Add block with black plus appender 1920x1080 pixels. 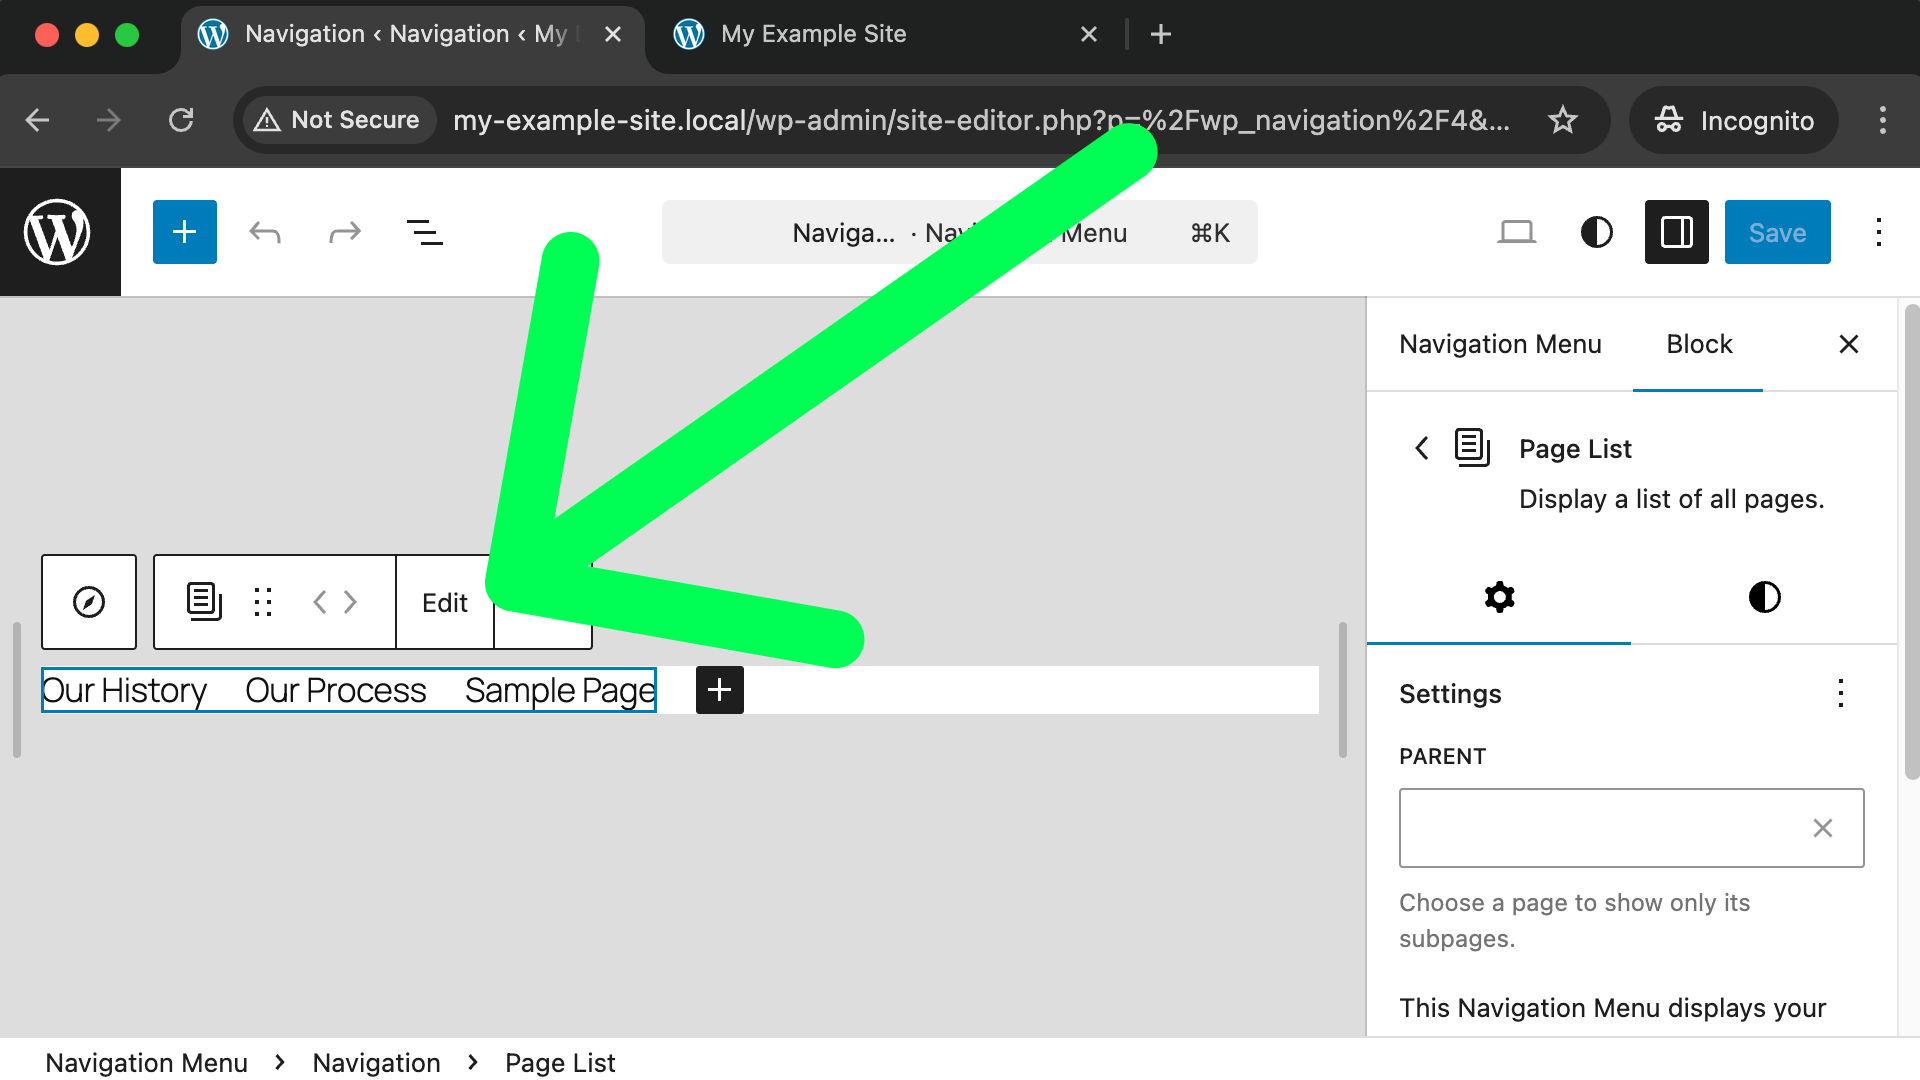[719, 690]
